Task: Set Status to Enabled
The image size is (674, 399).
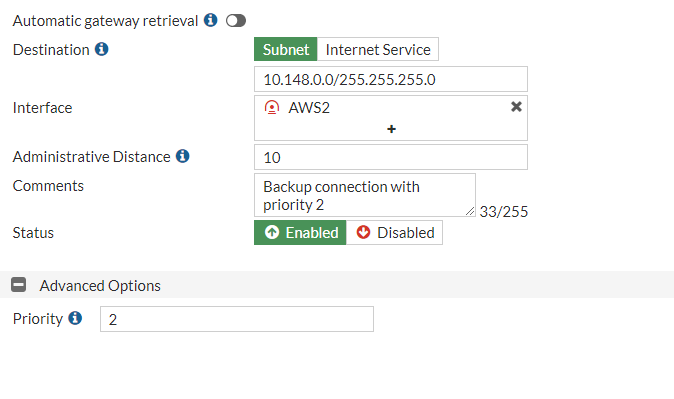Action: [x=300, y=233]
